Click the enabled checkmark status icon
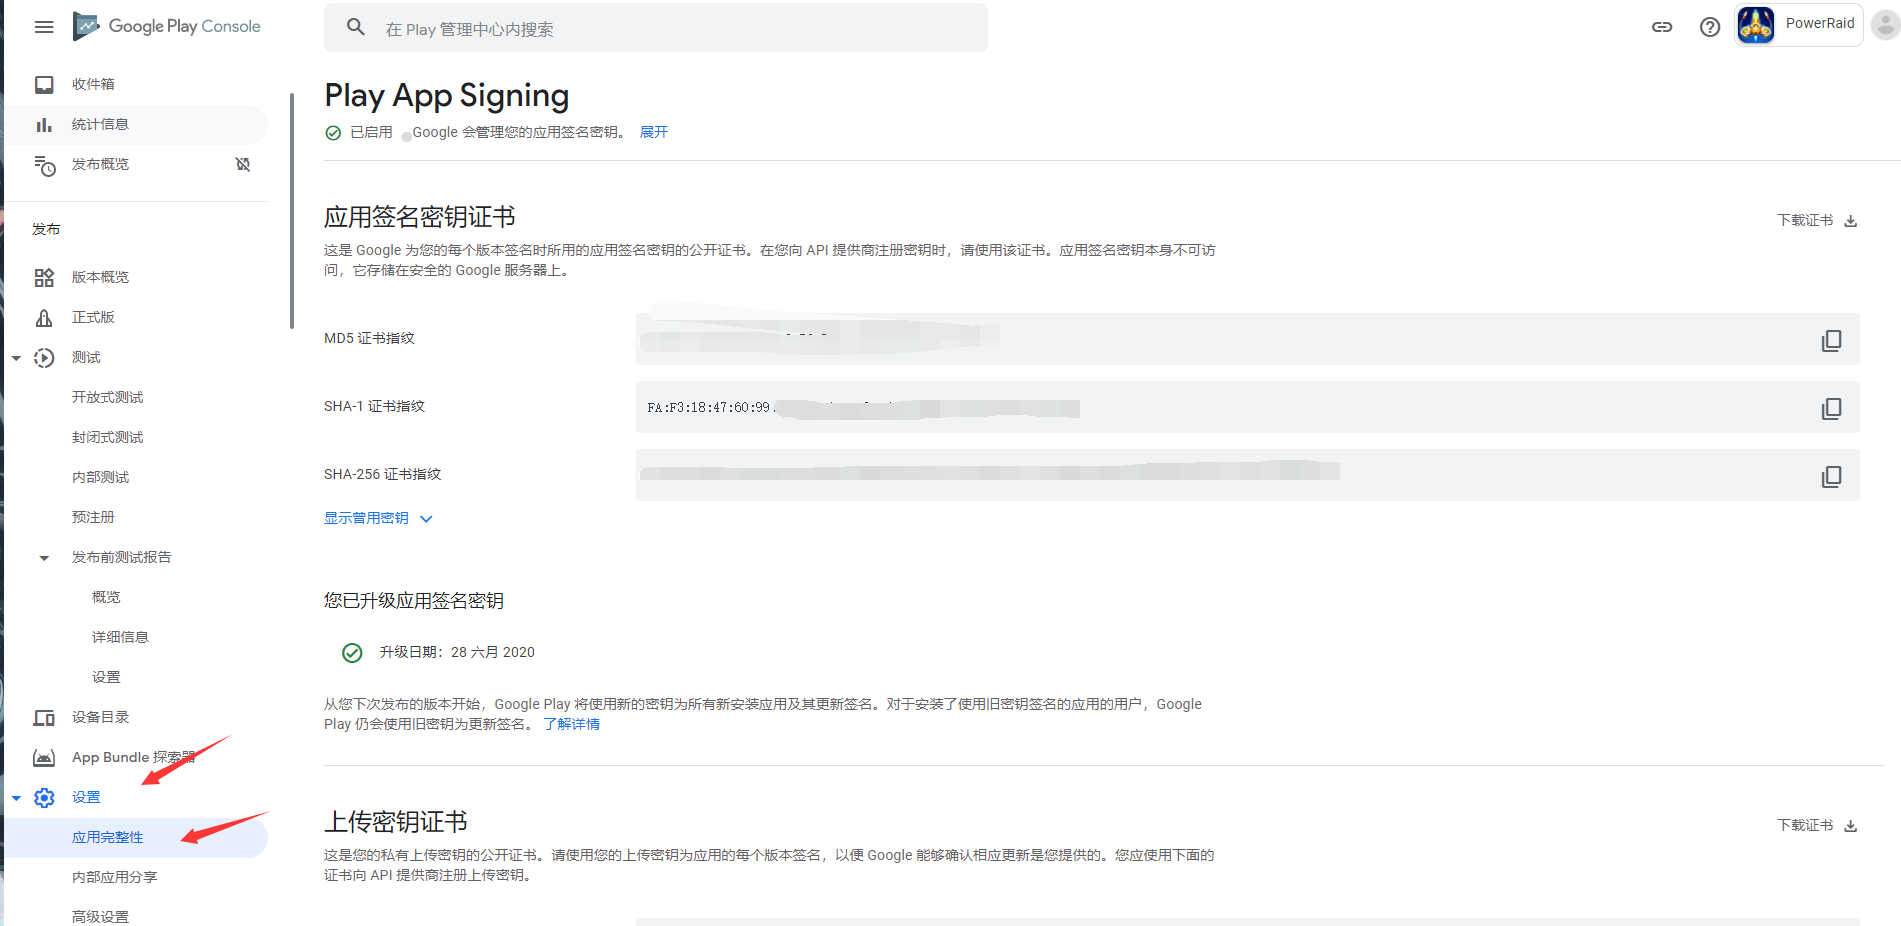Viewport: 1901px width, 926px height. 333,133
